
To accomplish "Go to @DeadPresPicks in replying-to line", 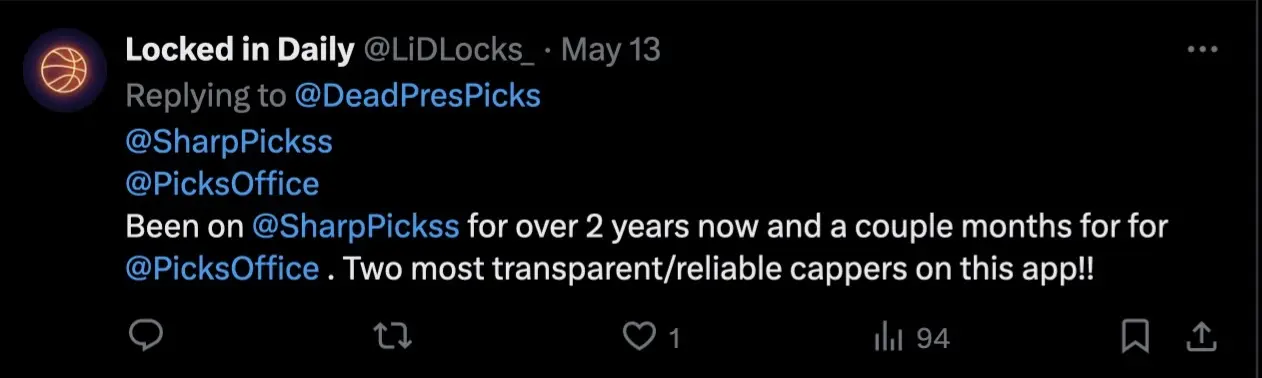I will (x=418, y=95).
